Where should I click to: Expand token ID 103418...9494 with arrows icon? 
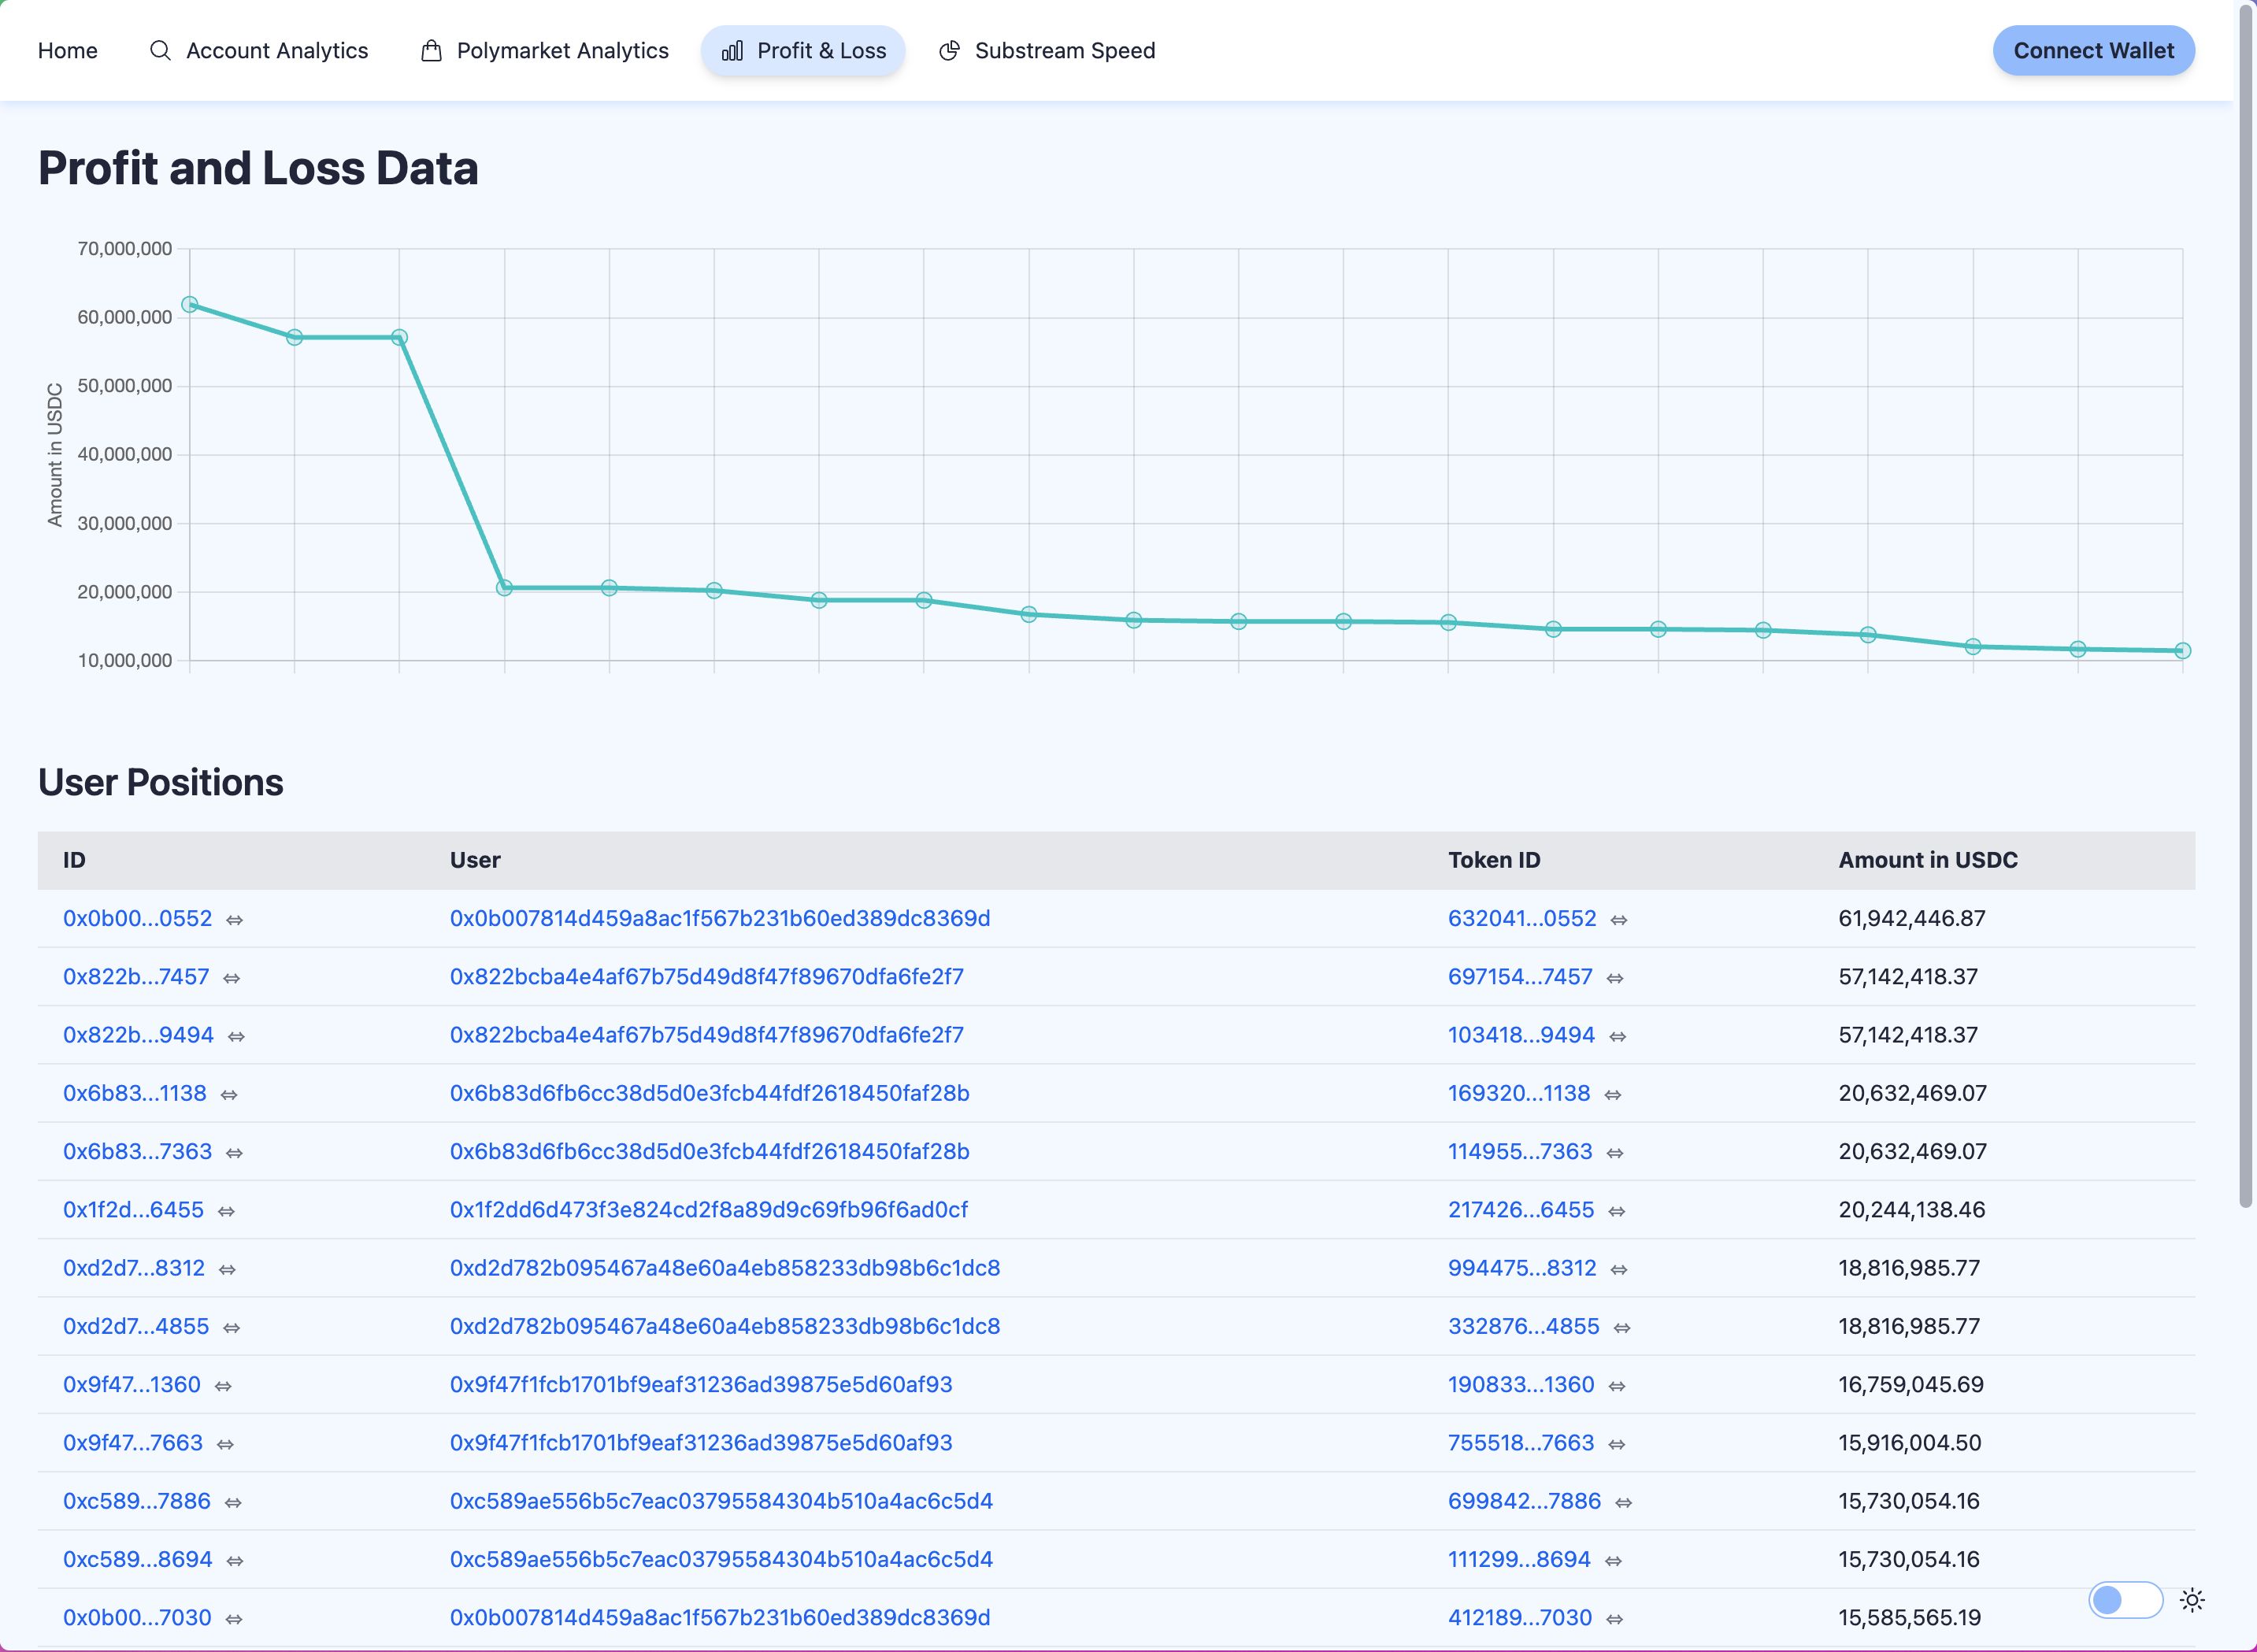point(1618,1036)
